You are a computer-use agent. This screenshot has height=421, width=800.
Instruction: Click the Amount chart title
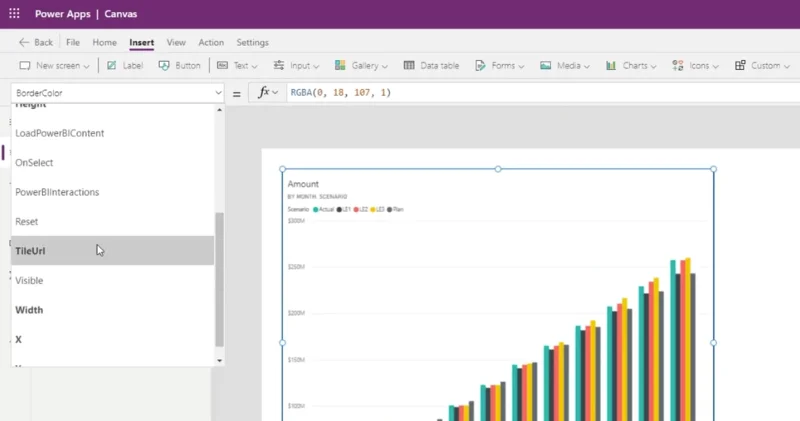(x=303, y=184)
